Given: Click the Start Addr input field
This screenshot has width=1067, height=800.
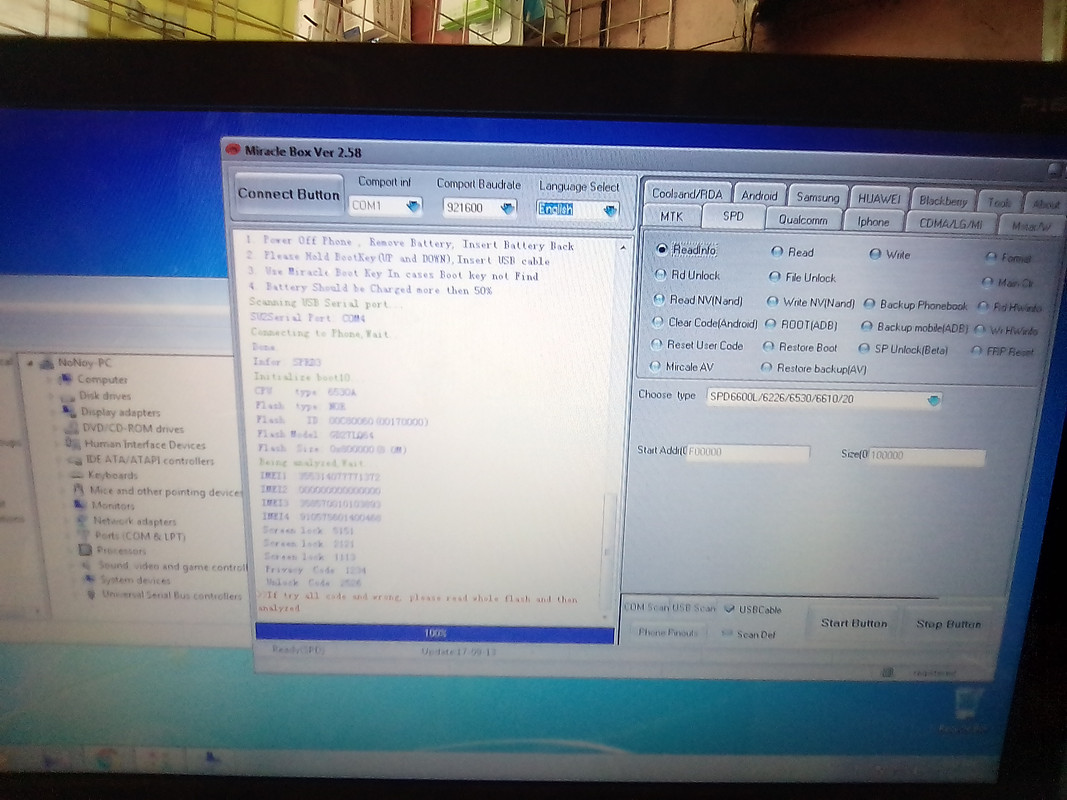Looking at the screenshot, I should pos(748,452).
